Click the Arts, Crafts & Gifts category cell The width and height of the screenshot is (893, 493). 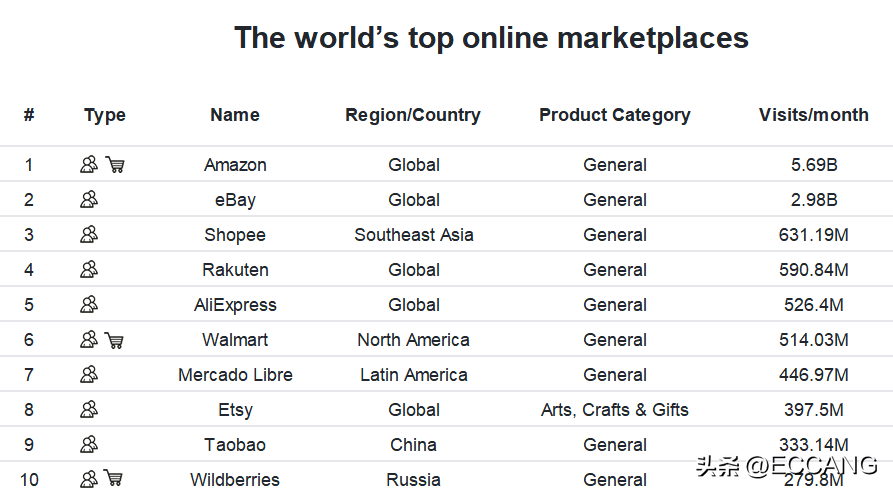[615, 410]
